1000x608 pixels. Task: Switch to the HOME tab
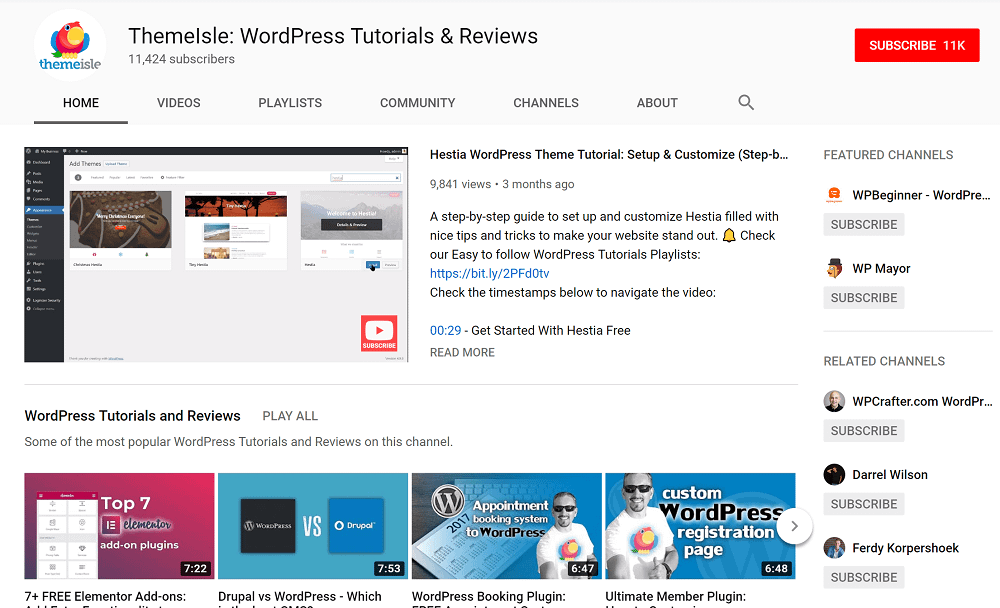point(81,103)
